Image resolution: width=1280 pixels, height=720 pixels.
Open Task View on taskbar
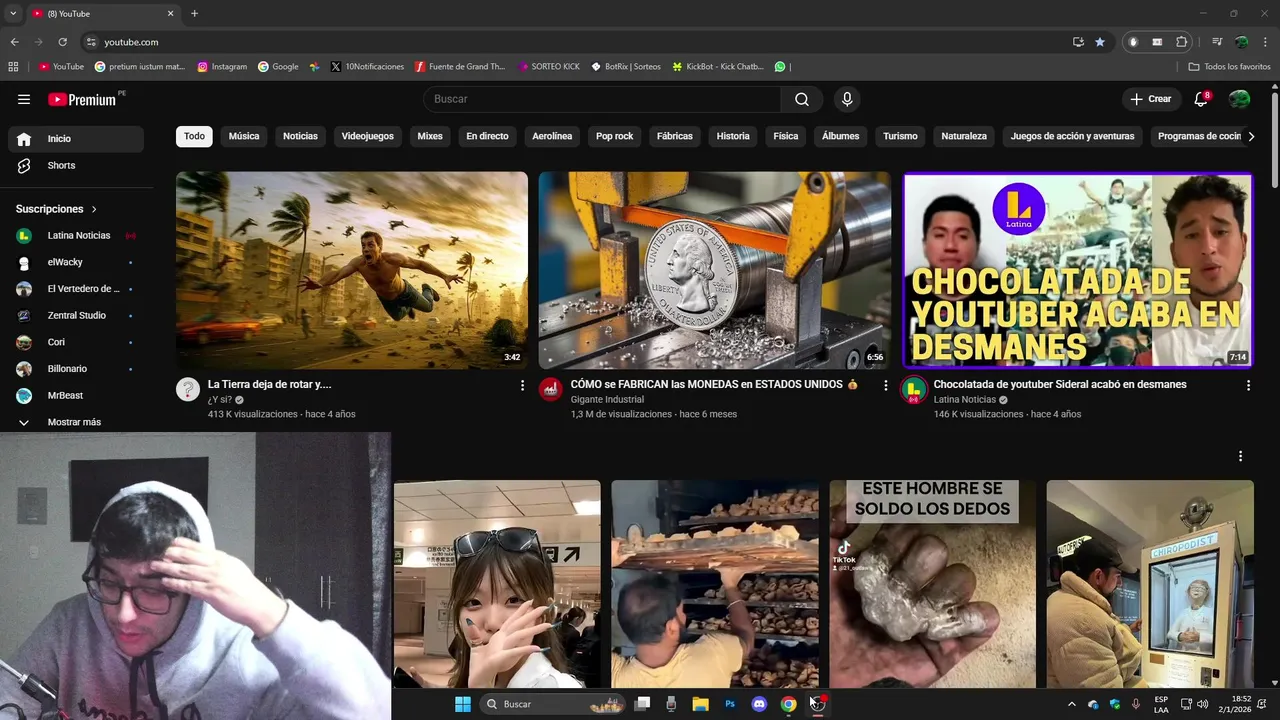[642, 704]
